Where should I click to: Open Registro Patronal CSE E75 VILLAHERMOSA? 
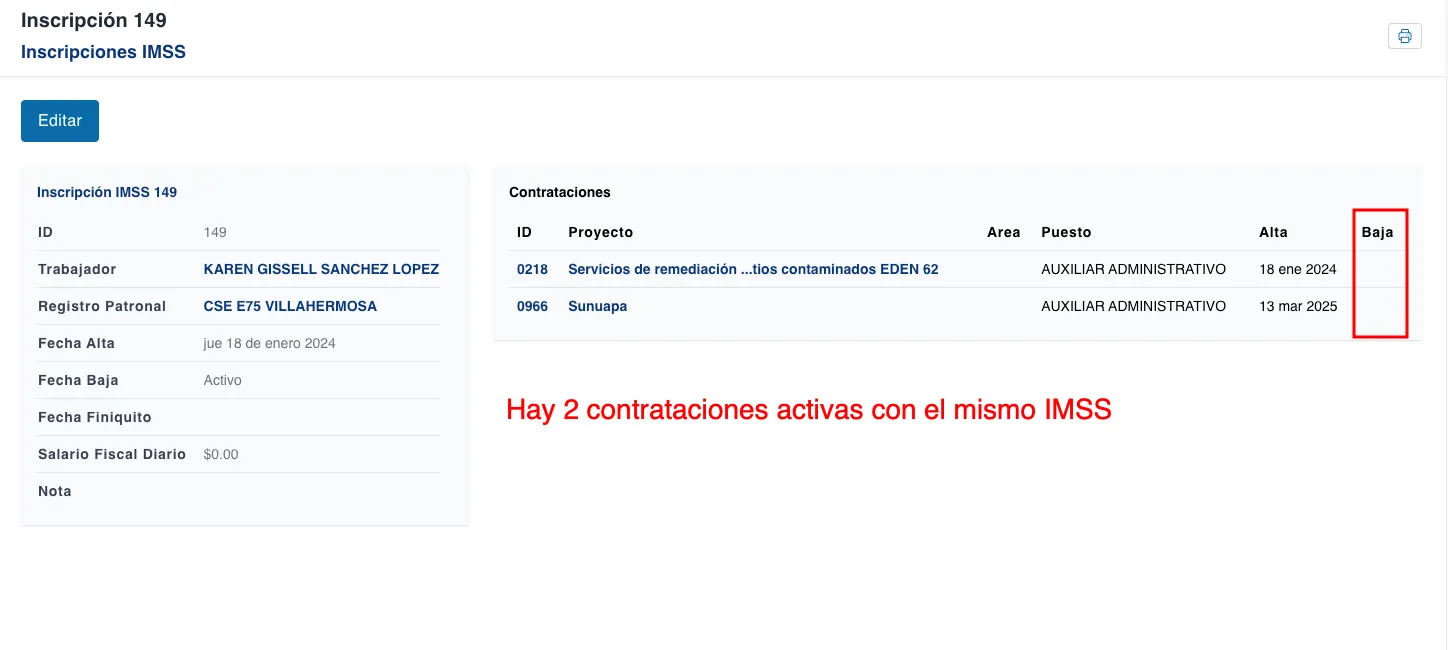coord(290,306)
